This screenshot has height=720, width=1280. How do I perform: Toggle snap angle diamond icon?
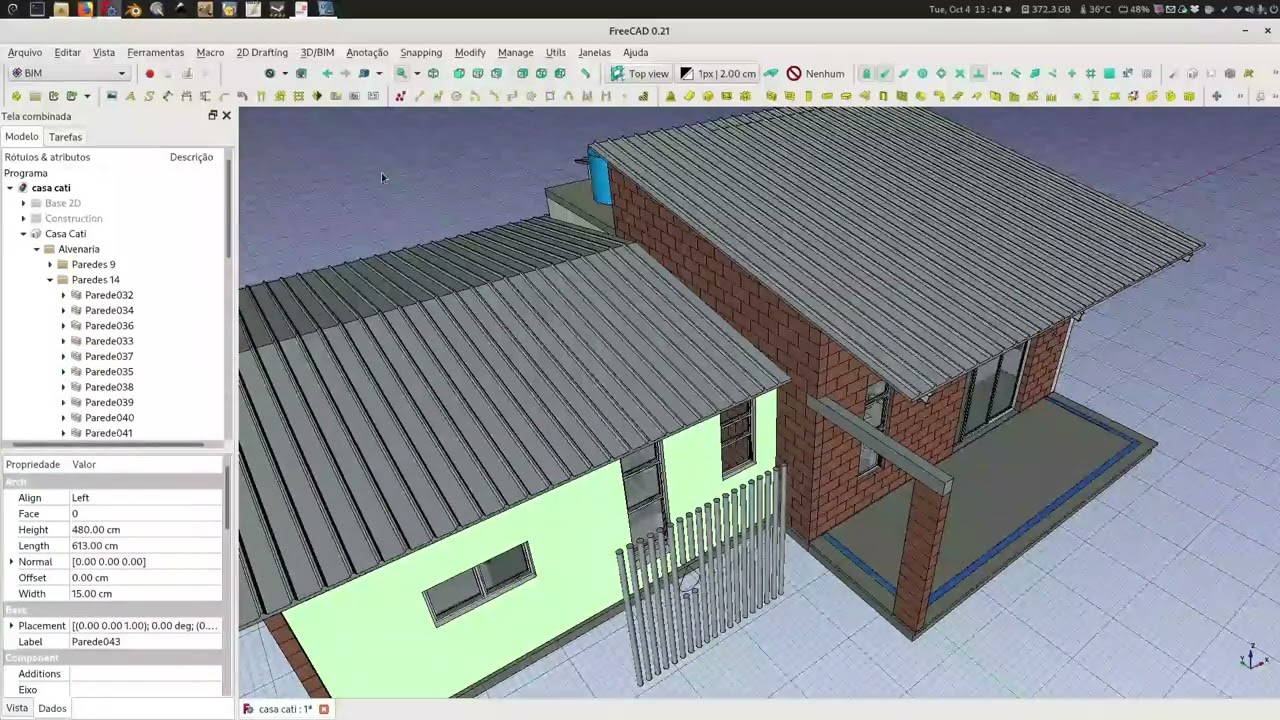[x=941, y=73]
